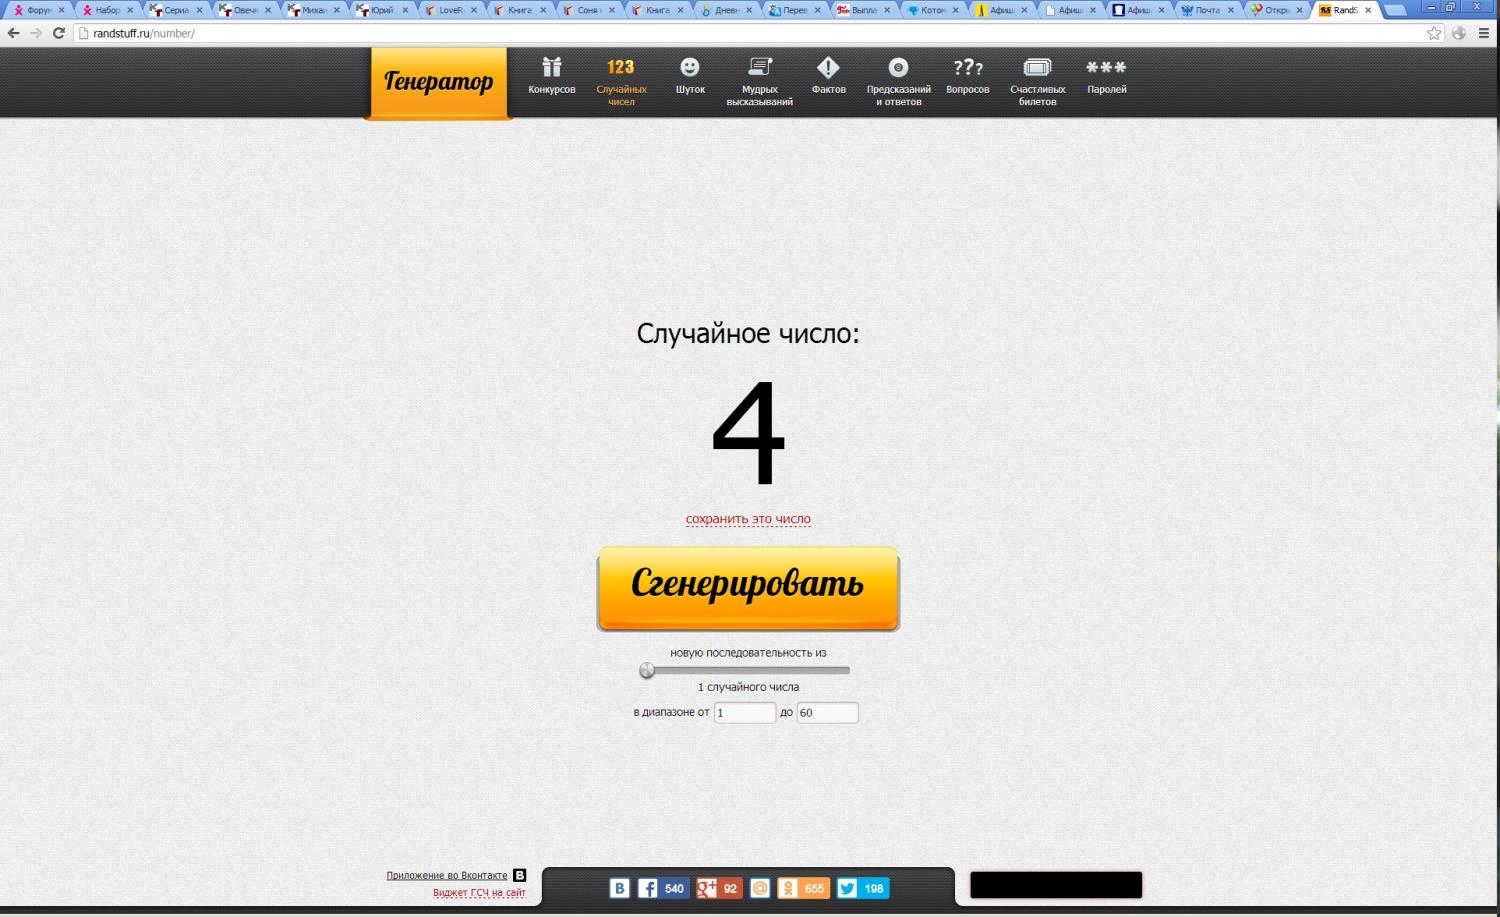1500x917 pixels.
Task: Open the Конкурсов gift icon generator
Action: click(x=551, y=77)
